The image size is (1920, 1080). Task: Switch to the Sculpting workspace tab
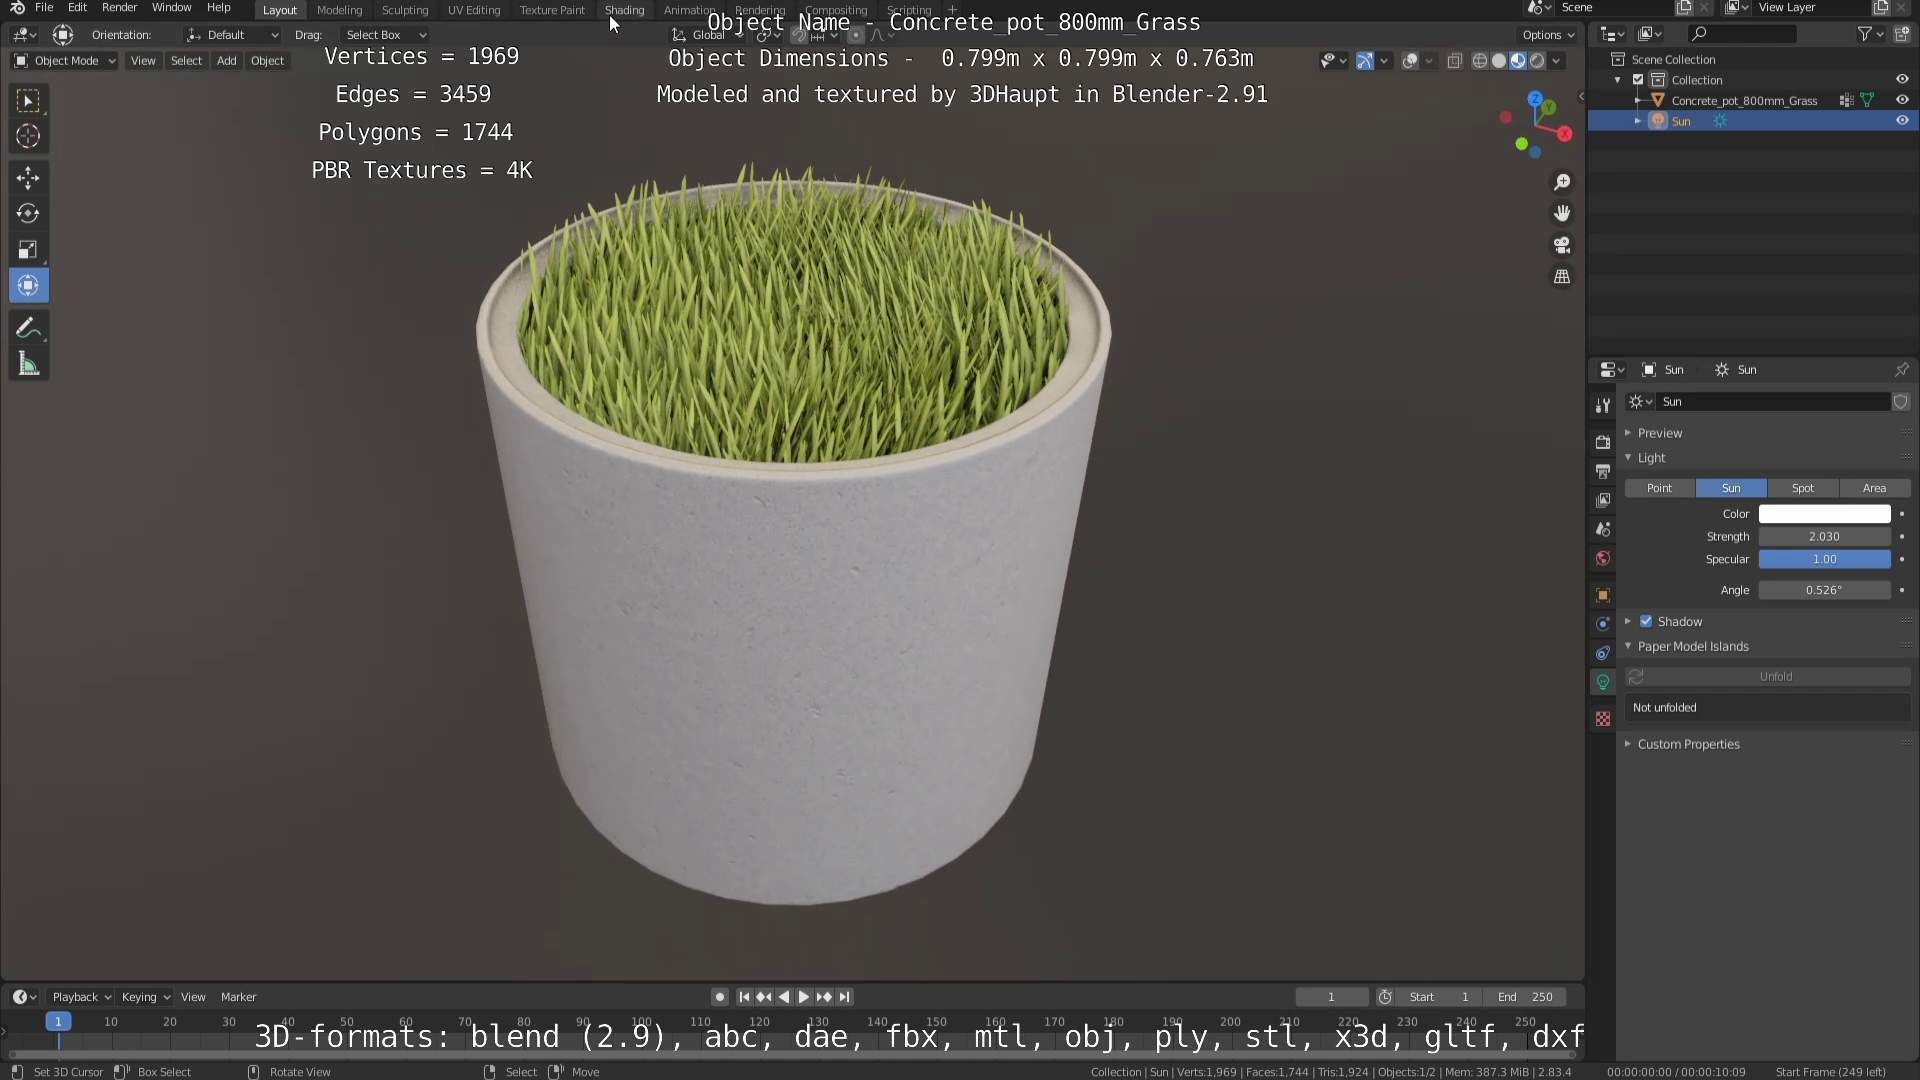point(405,10)
